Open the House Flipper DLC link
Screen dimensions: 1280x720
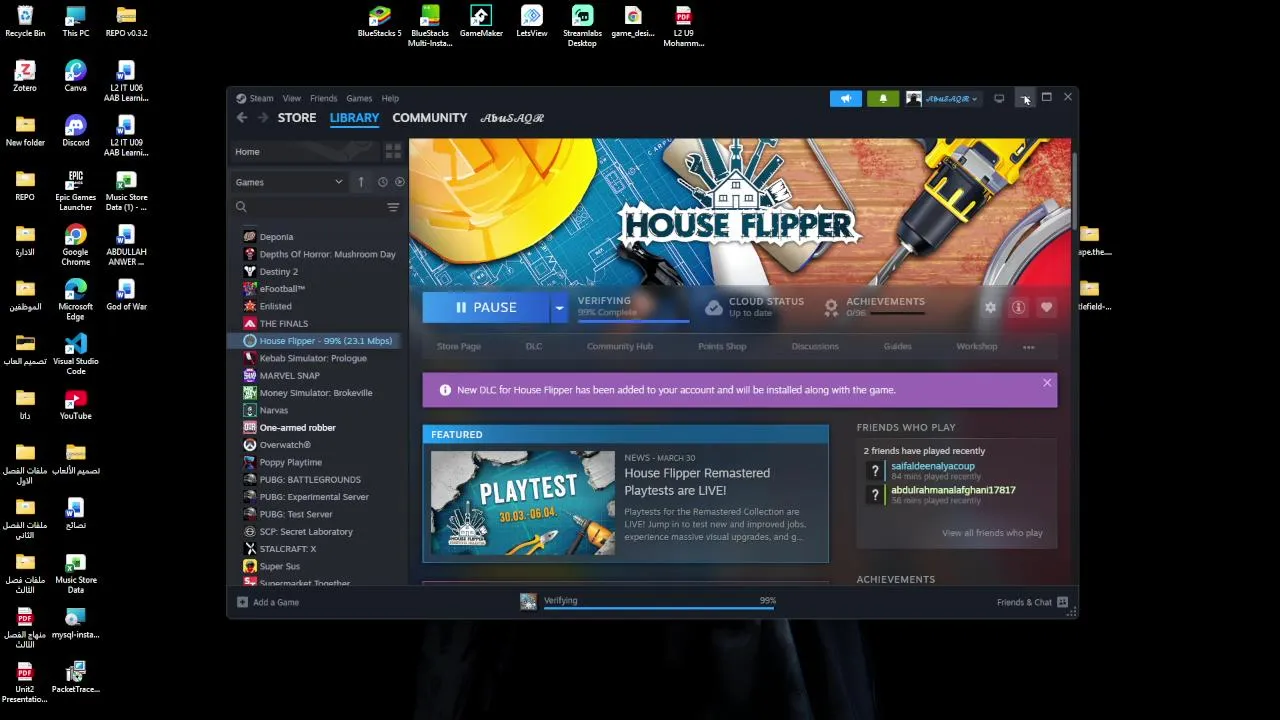coord(534,346)
